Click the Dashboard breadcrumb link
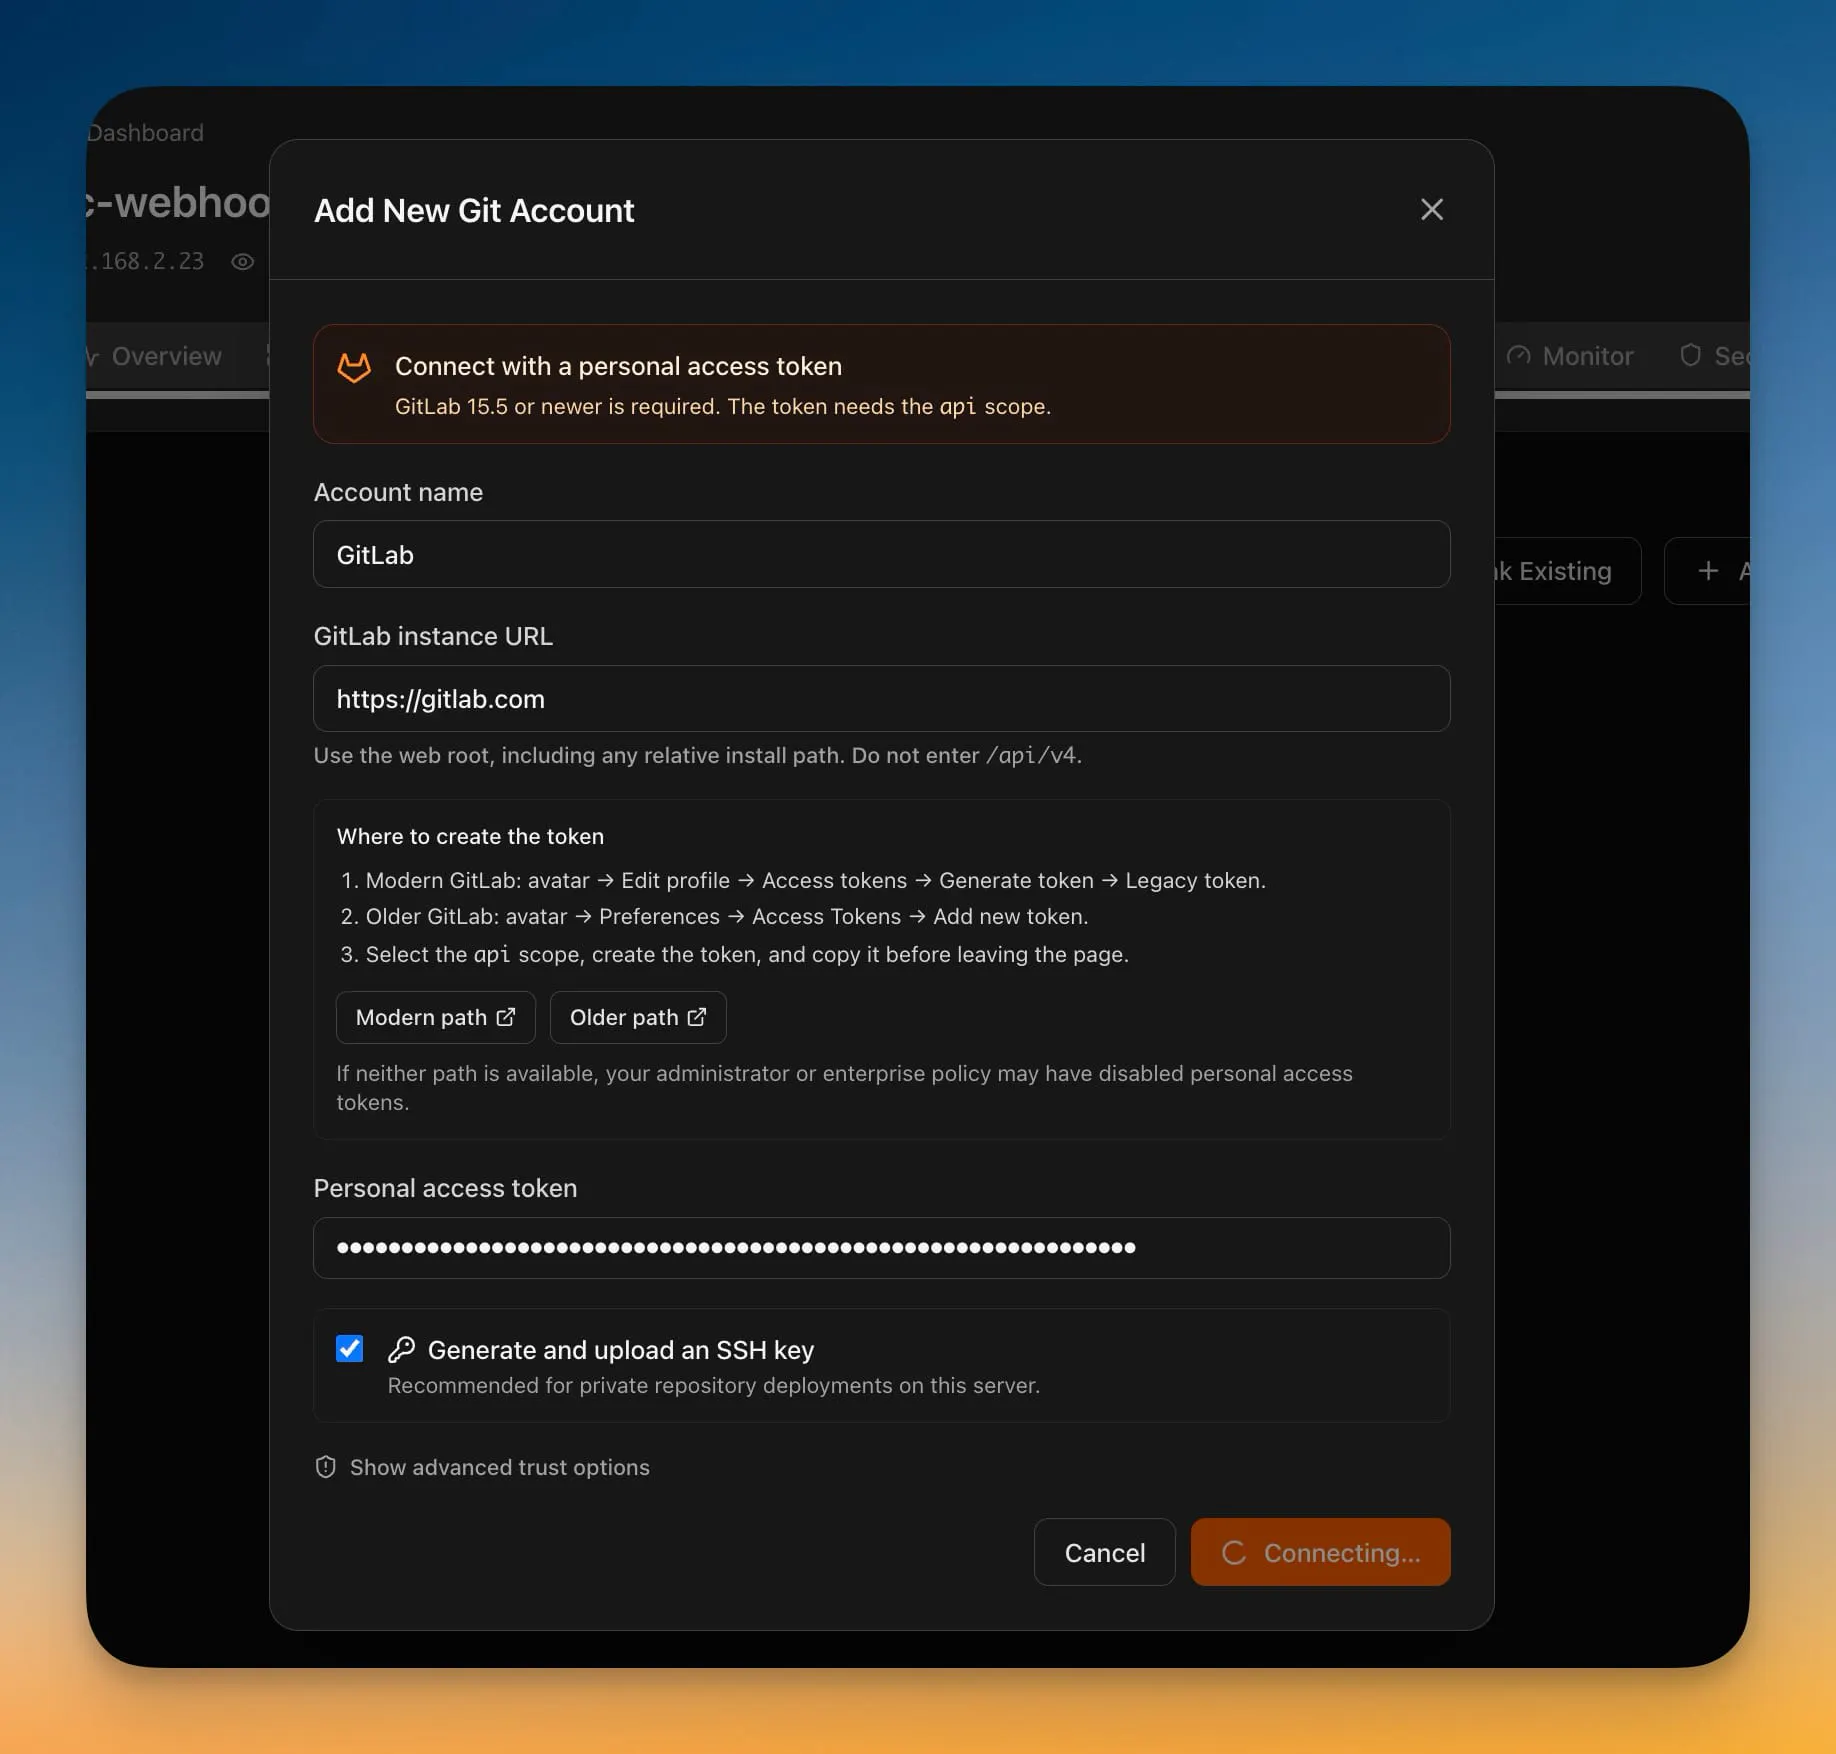This screenshot has height=1754, width=1836. pyautogui.click(x=145, y=133)
